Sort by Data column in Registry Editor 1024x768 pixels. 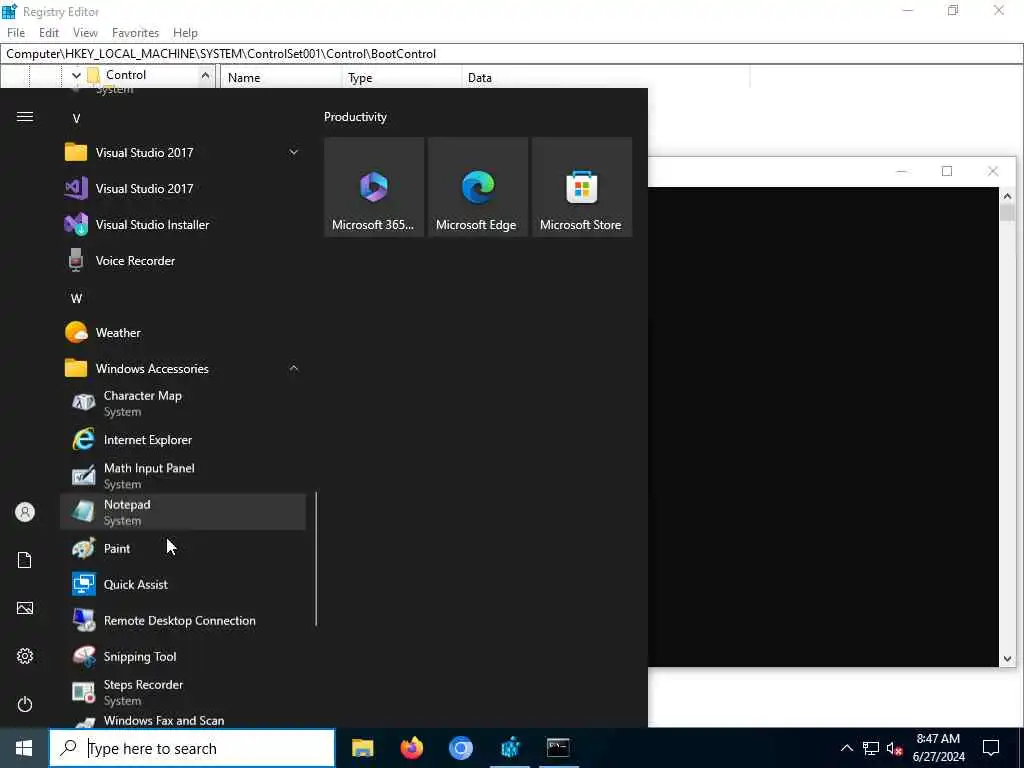[605, 77]
